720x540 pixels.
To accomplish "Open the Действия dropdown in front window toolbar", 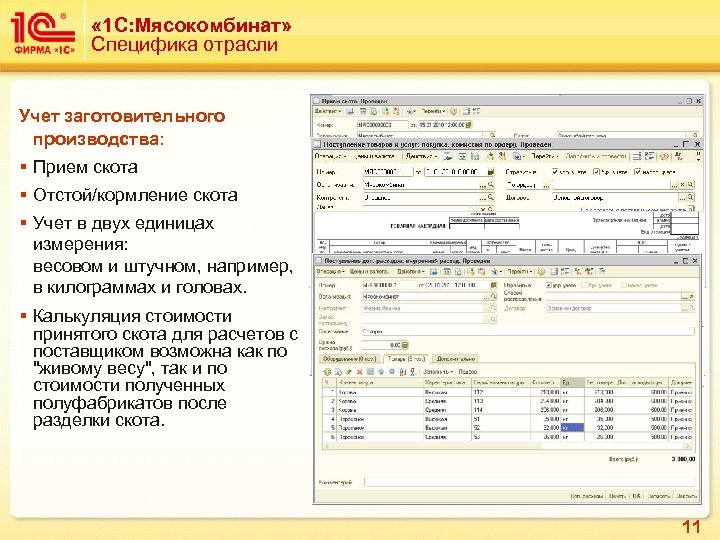I will coord(411,272).
